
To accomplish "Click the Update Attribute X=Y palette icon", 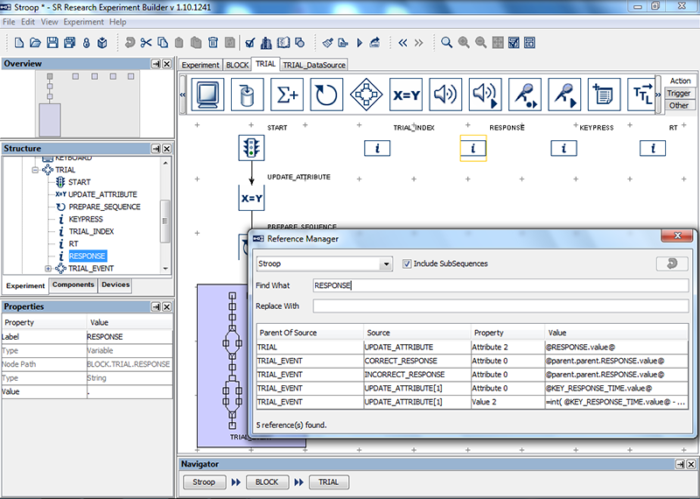I will [x=406, y=95].
